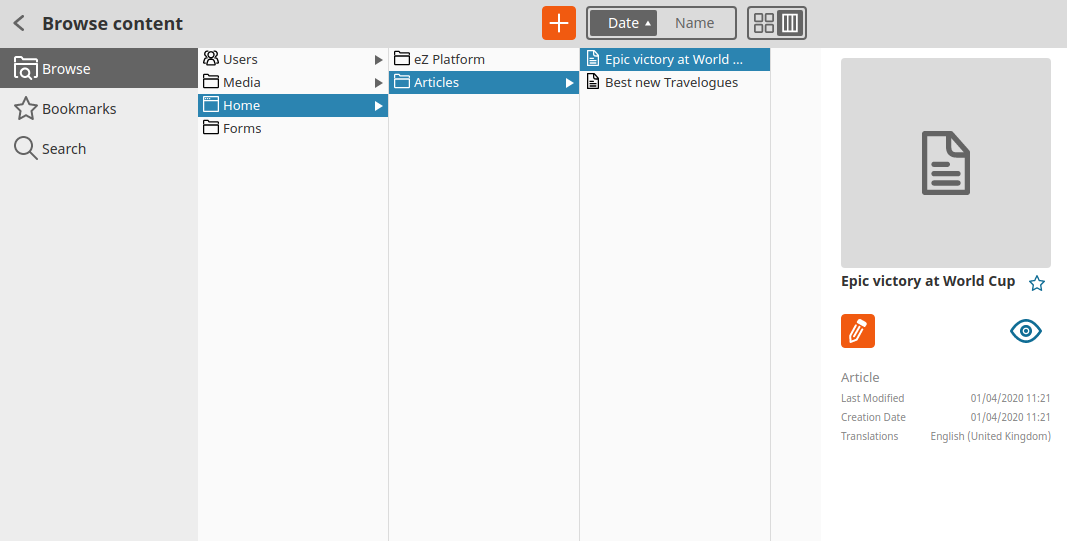This screenshot has width=1067, height=541.
Task: Click the Search magnifier icon
Action: [26, 148]
